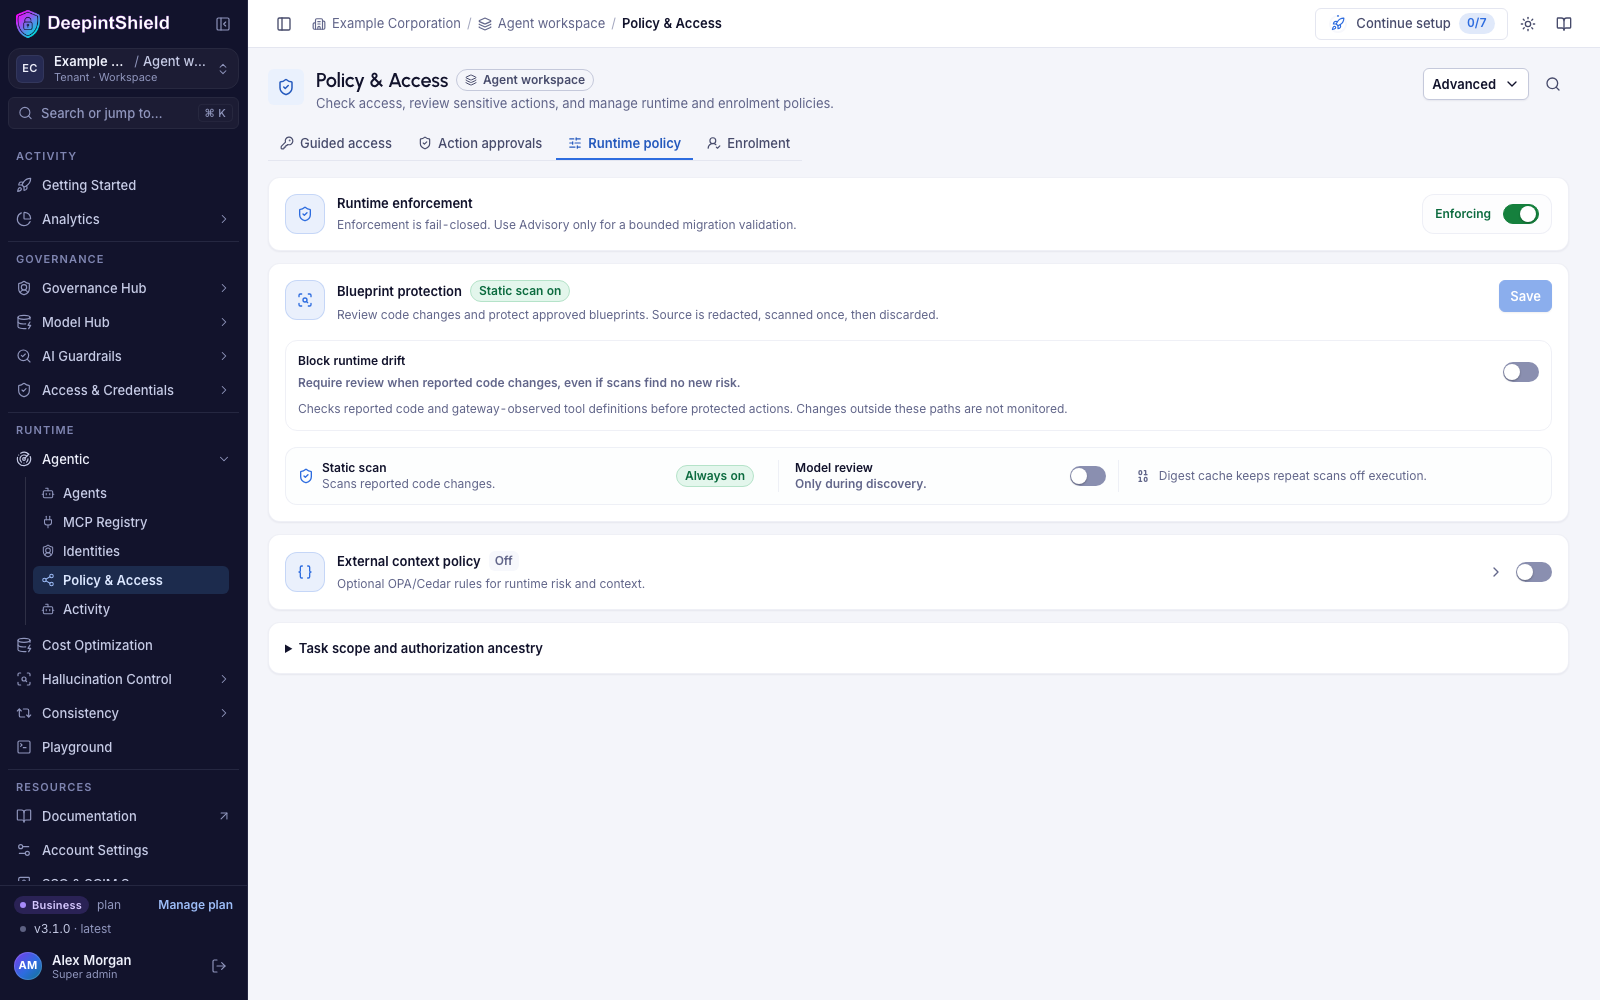This screenshot has width=1600, height=1000.
Task: Click the page search magnifier icon
Action: tap(1553, 84)
